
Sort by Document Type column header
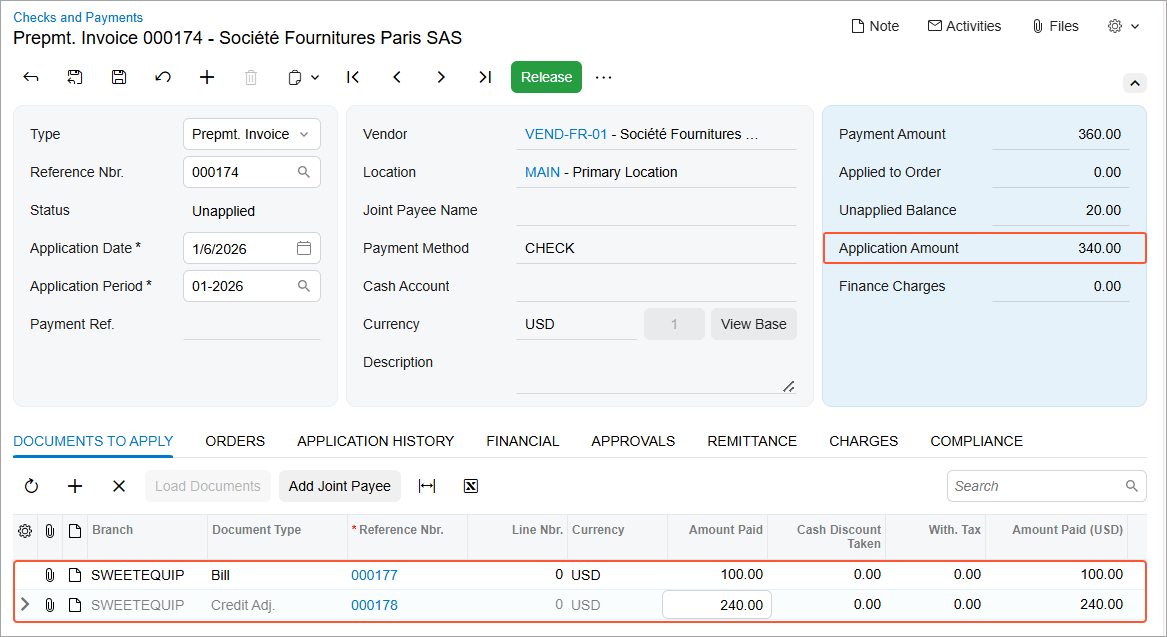257,530
